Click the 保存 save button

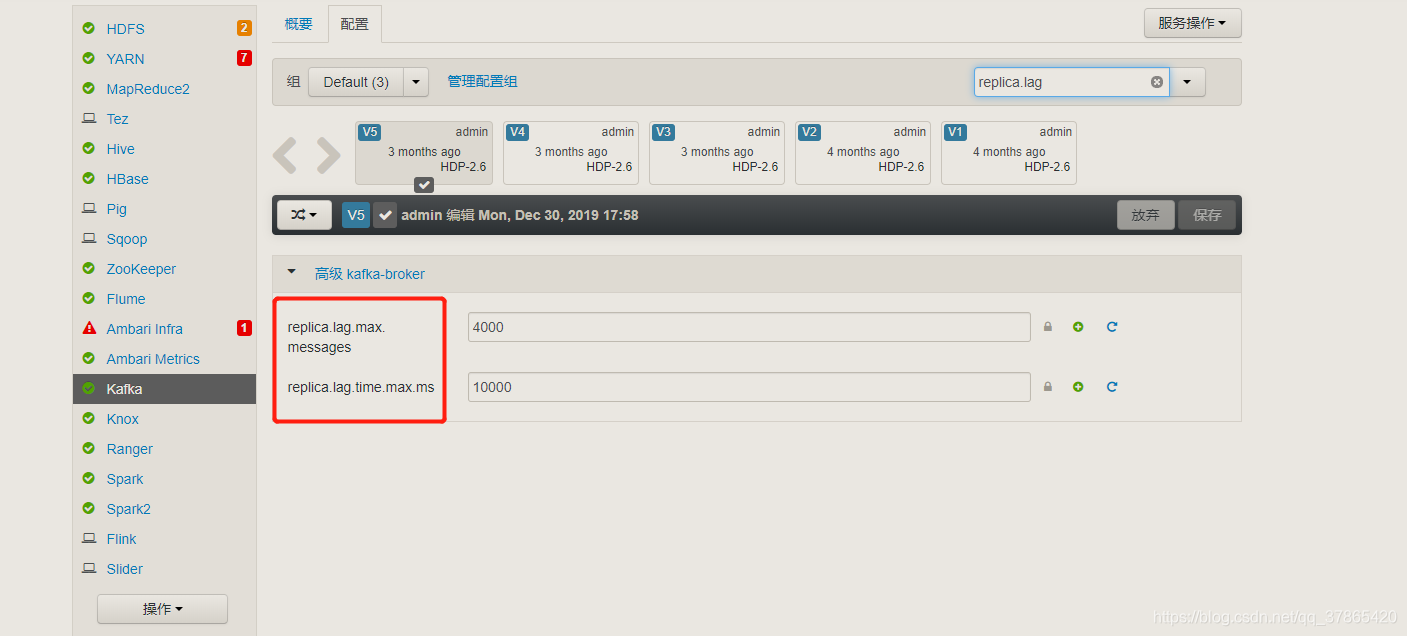[x=1207, y=215]
